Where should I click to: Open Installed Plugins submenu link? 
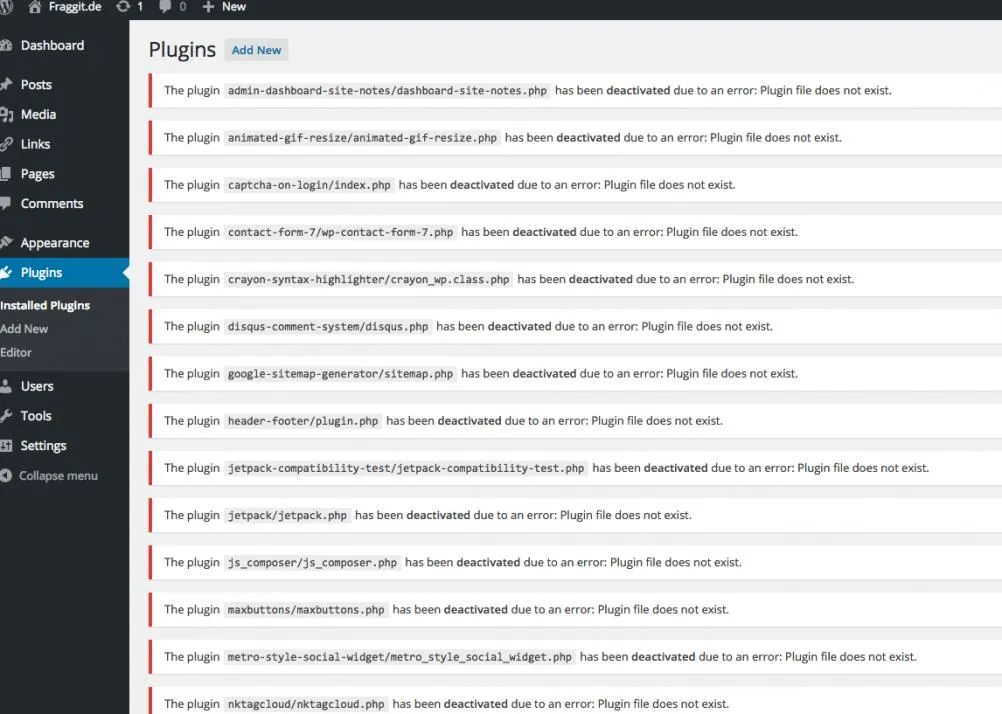(45, 306)
